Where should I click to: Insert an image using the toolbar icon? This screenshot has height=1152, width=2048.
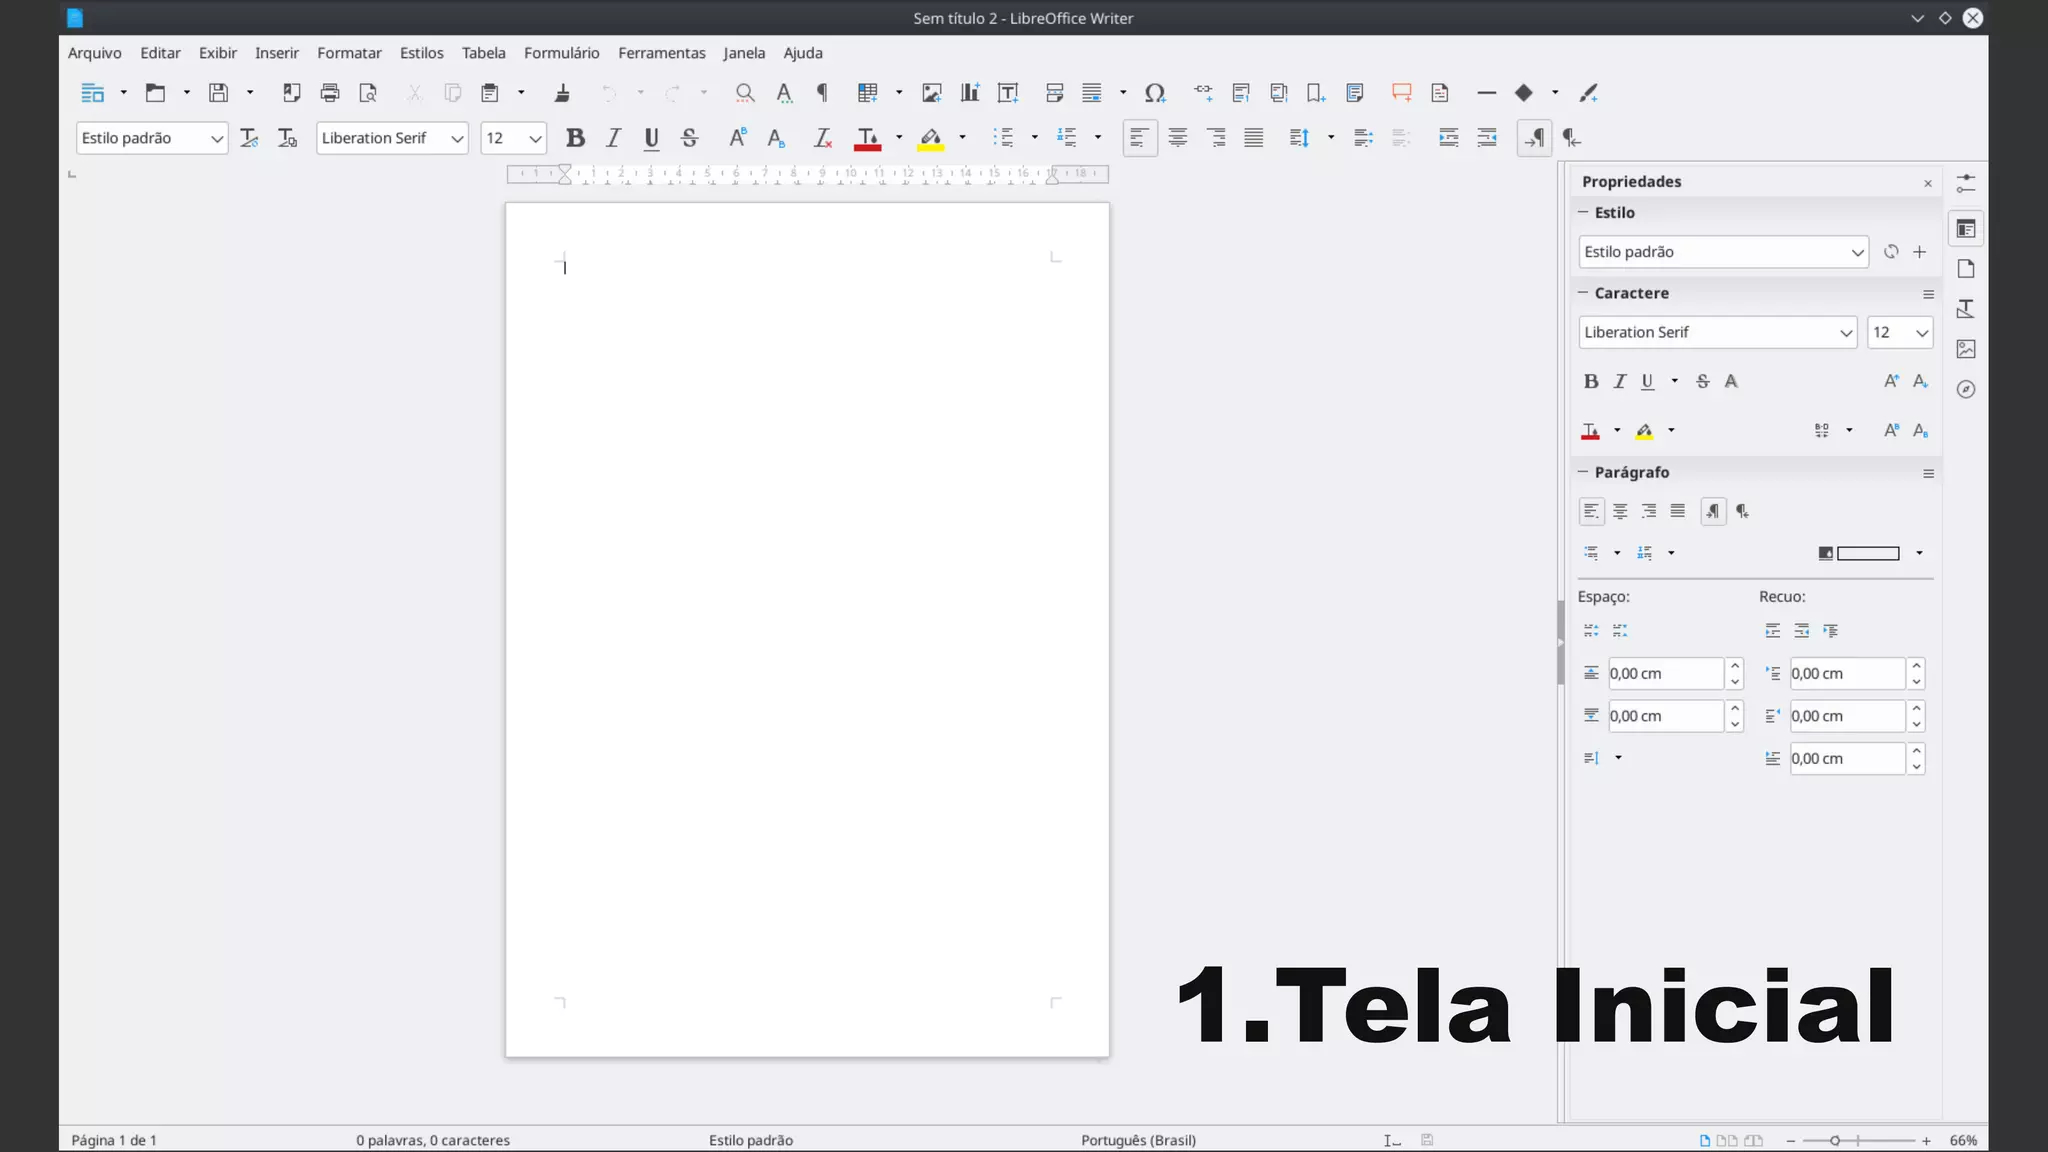point(932,93)
